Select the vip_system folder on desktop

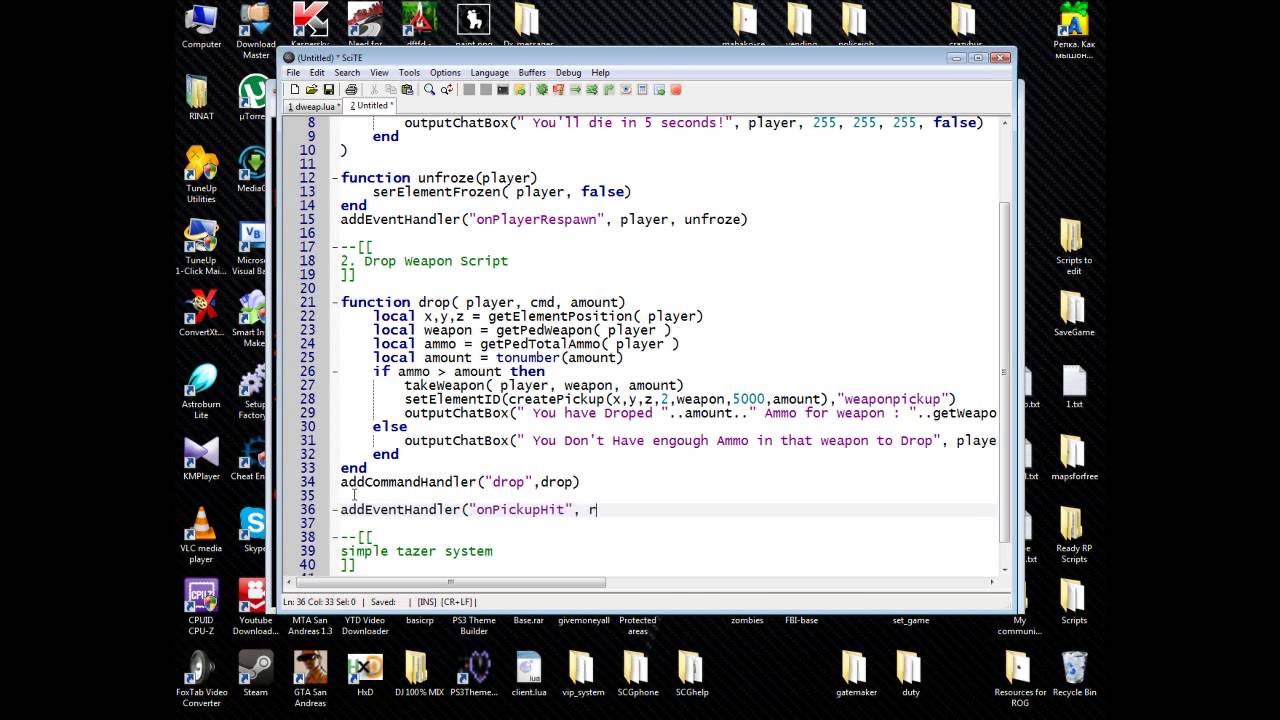582,673
